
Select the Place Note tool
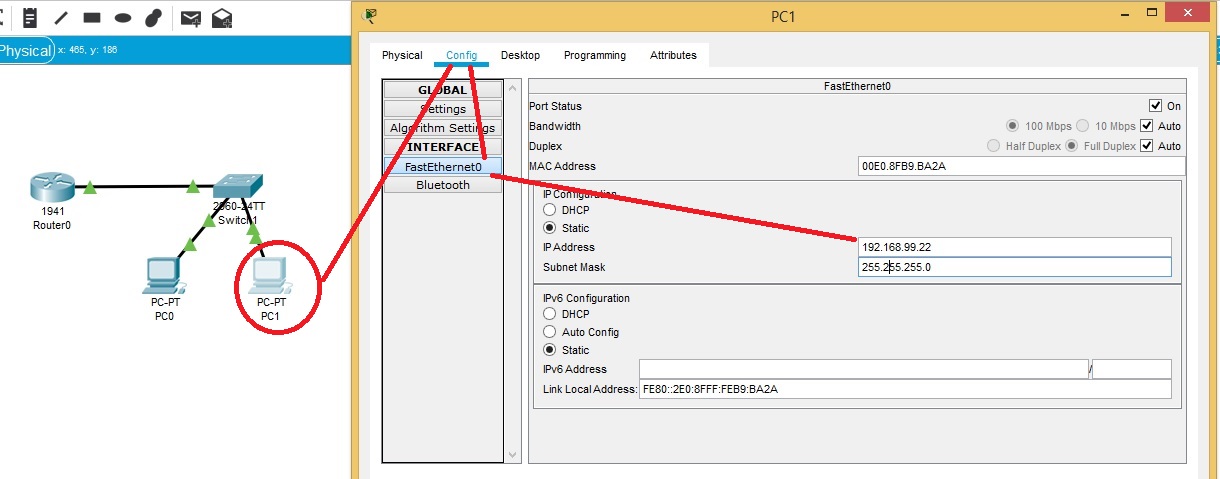click(x=30, y=17)
